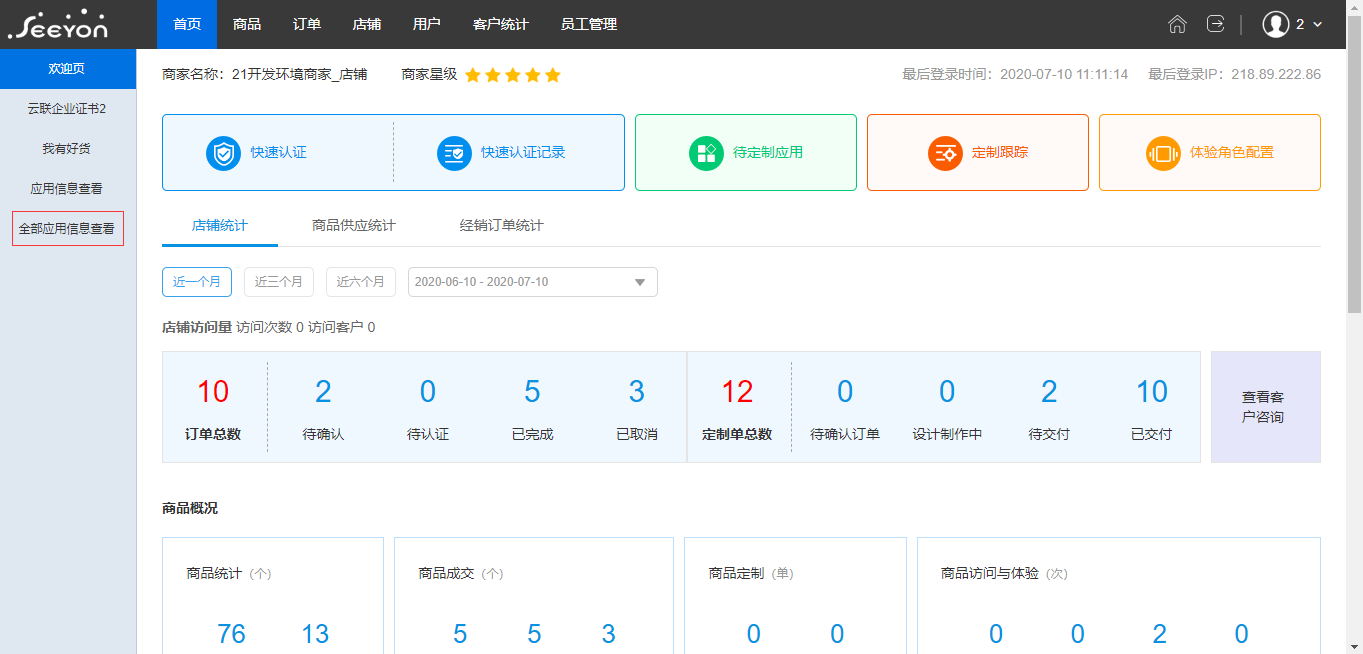Click the 已取消 count 3
This screenshot has width=1363, height=654.
(637, 392)
